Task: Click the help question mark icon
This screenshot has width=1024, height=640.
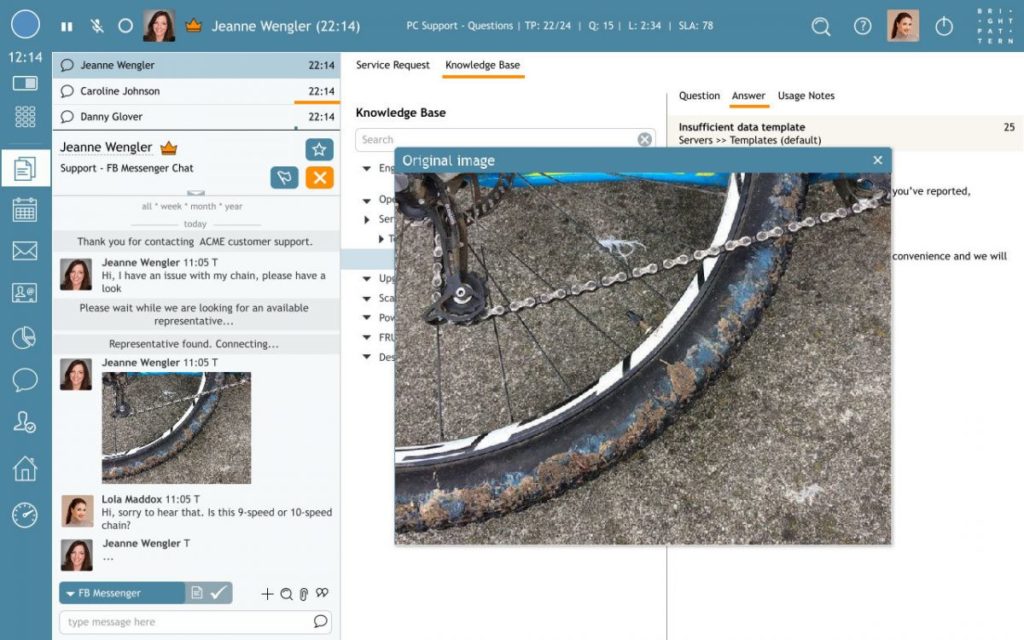Action: [862, 27]
